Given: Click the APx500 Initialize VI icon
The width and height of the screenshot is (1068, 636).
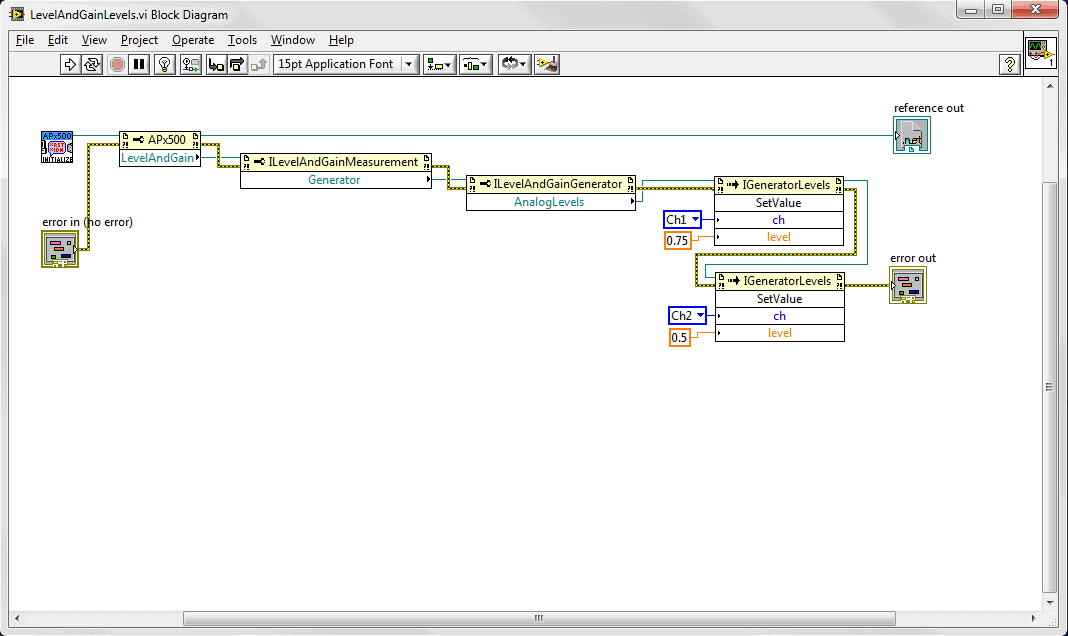Looking at the screenshot, I should coord(57,147).
